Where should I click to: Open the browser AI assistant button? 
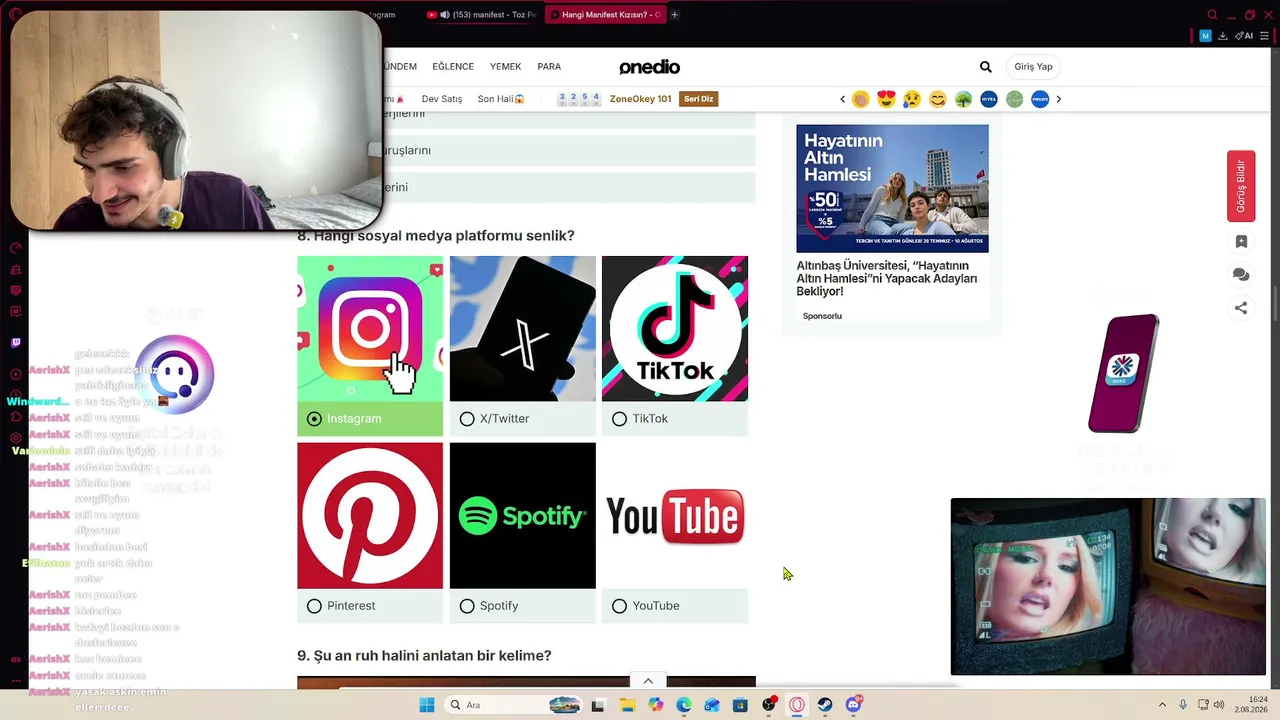click(1245, 36)
